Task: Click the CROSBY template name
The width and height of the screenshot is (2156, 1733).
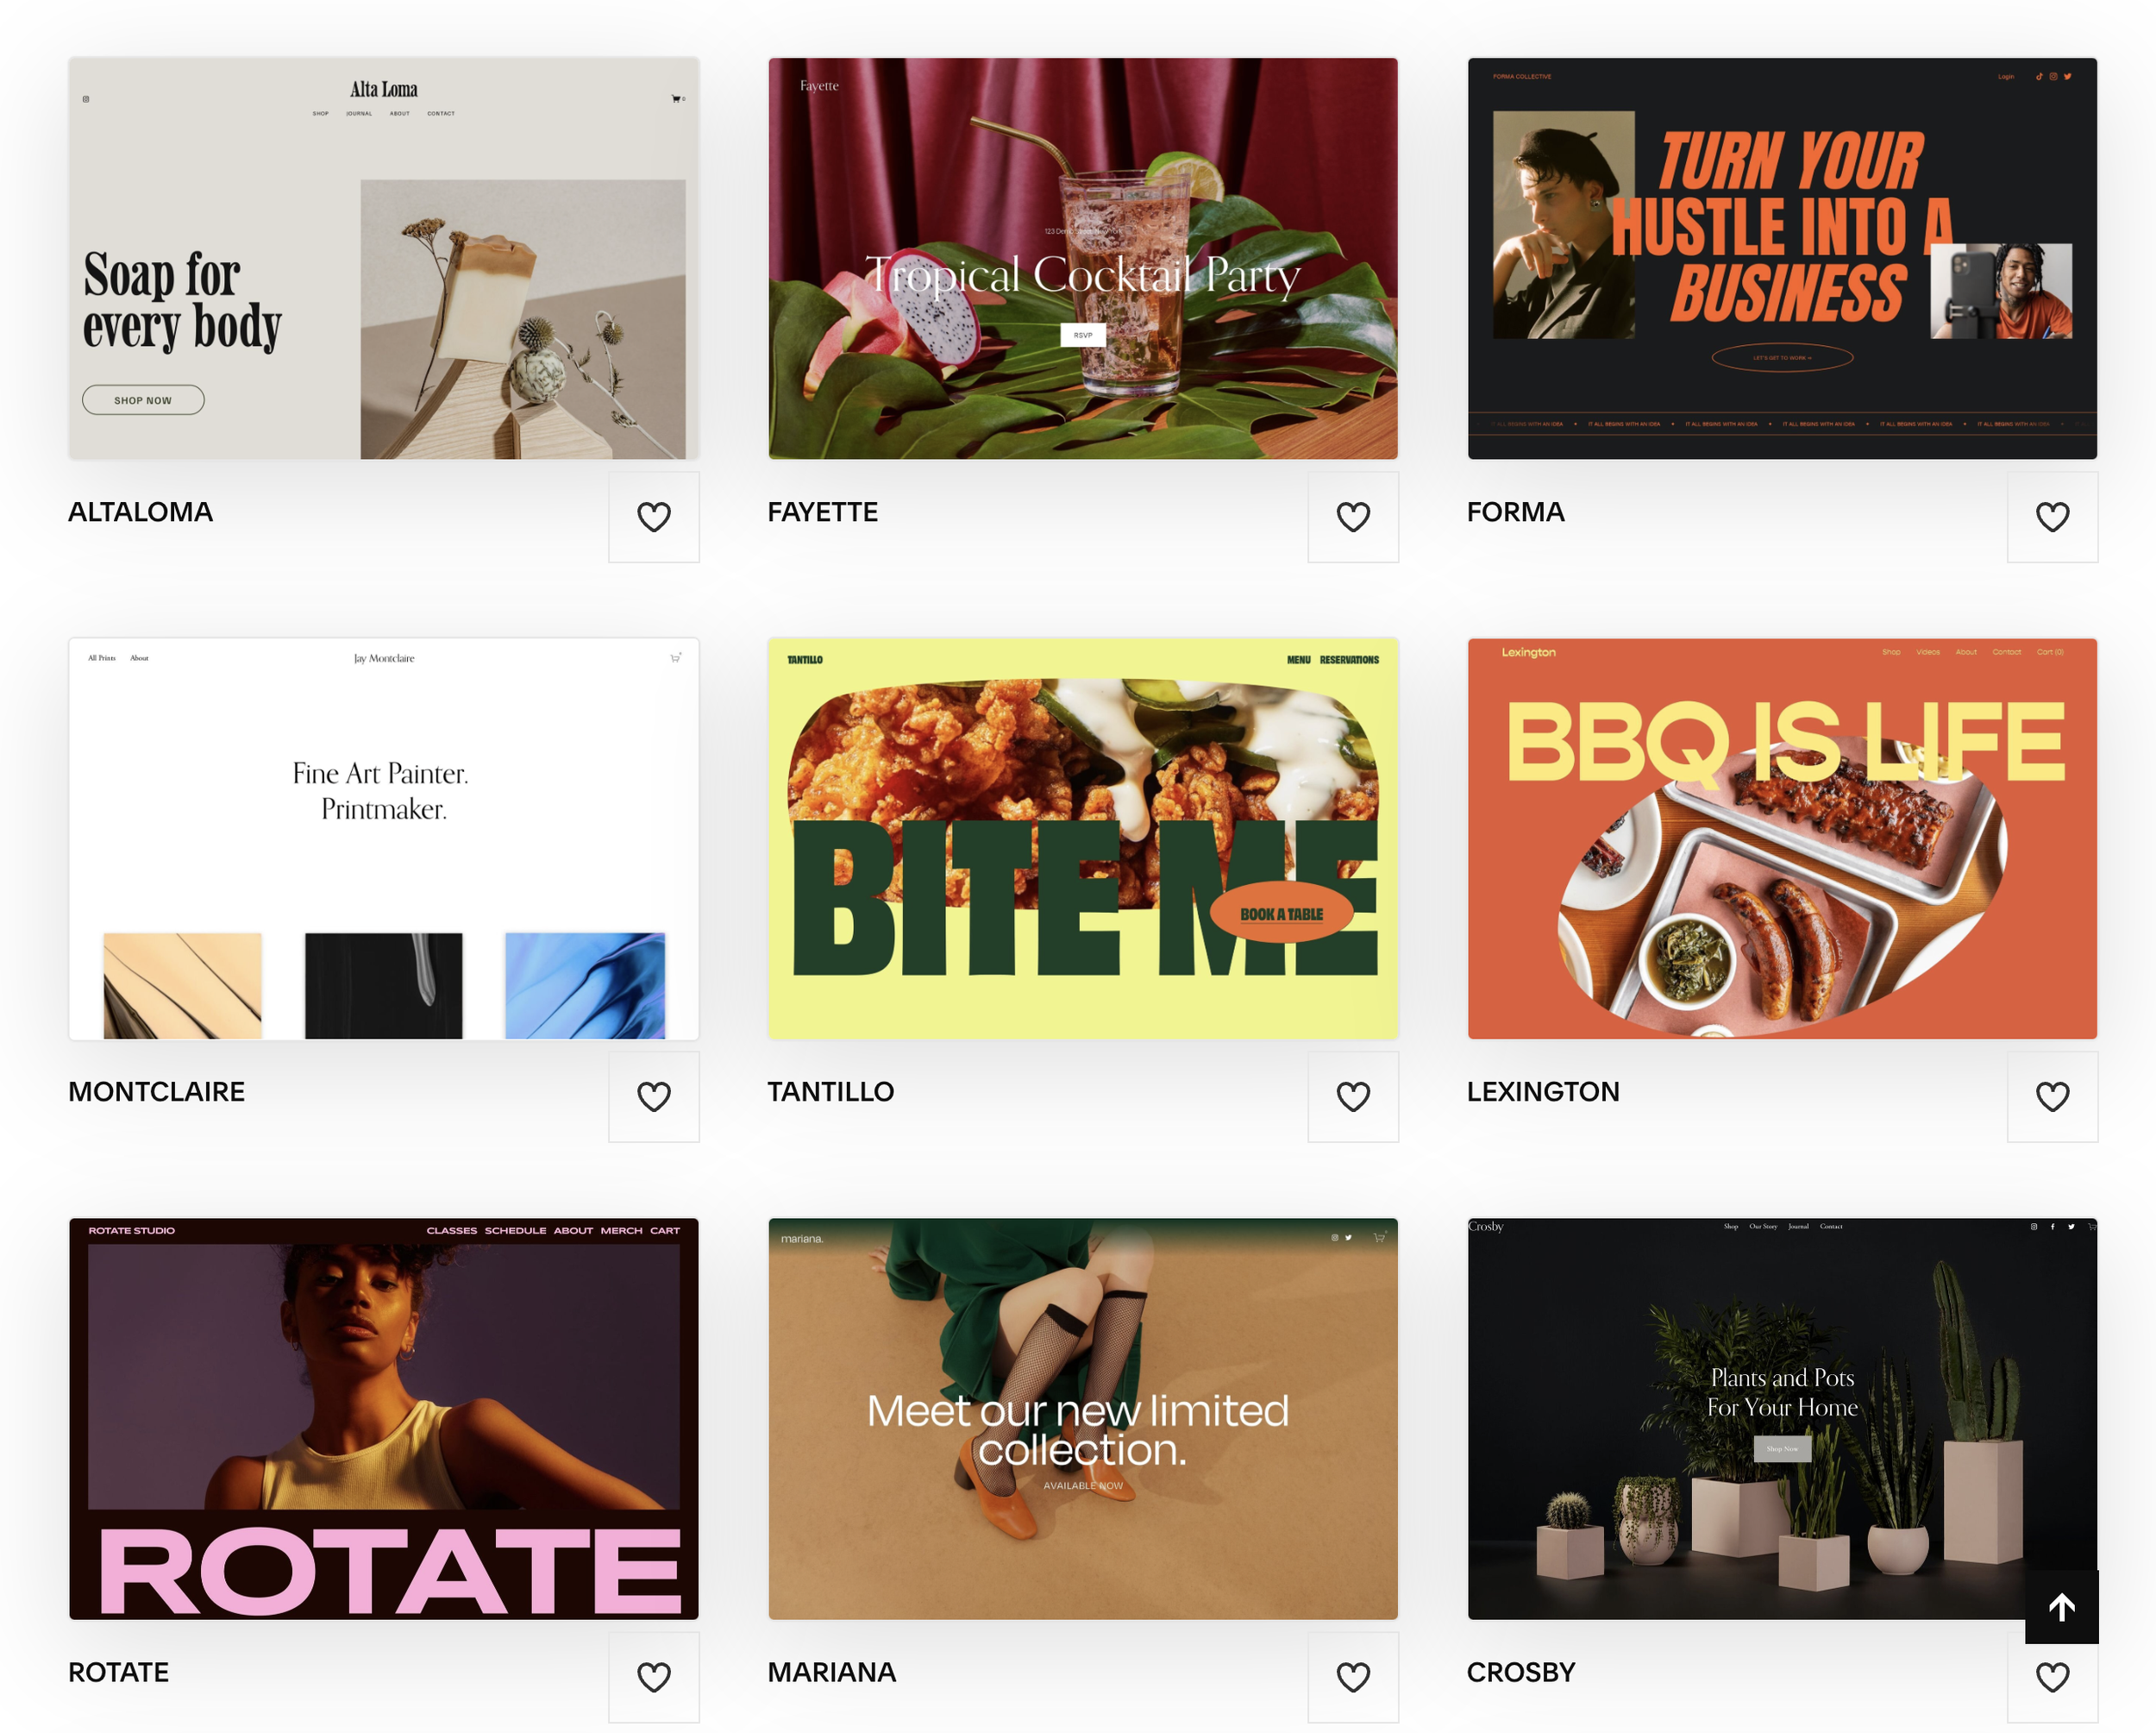Action: (1520, 1672)
